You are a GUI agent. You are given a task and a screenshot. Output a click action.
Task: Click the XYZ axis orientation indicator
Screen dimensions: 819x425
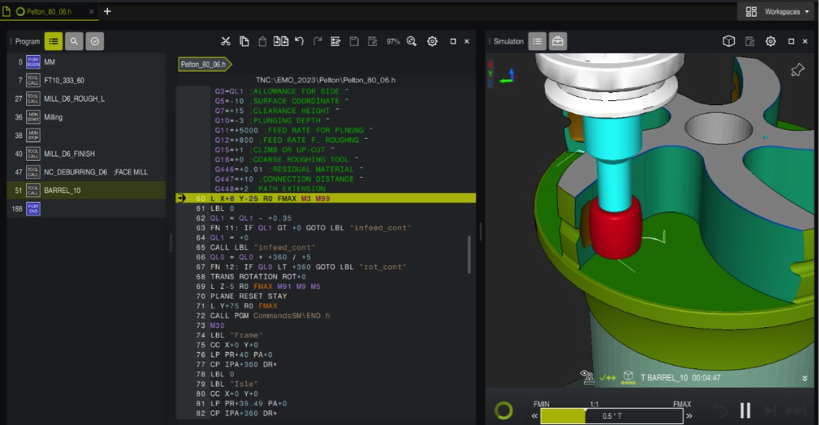501,73
